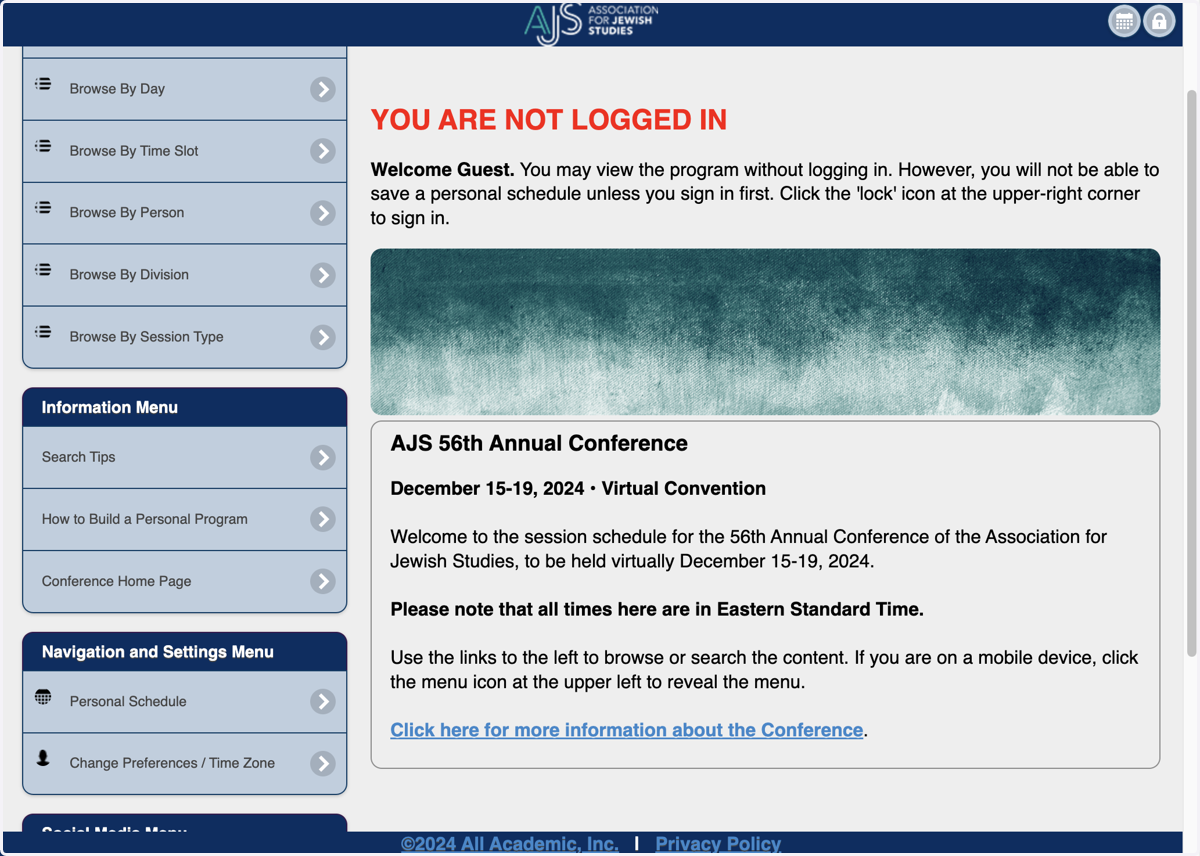Click arrow chevron on Conference Home Page row

pos(322,581)
